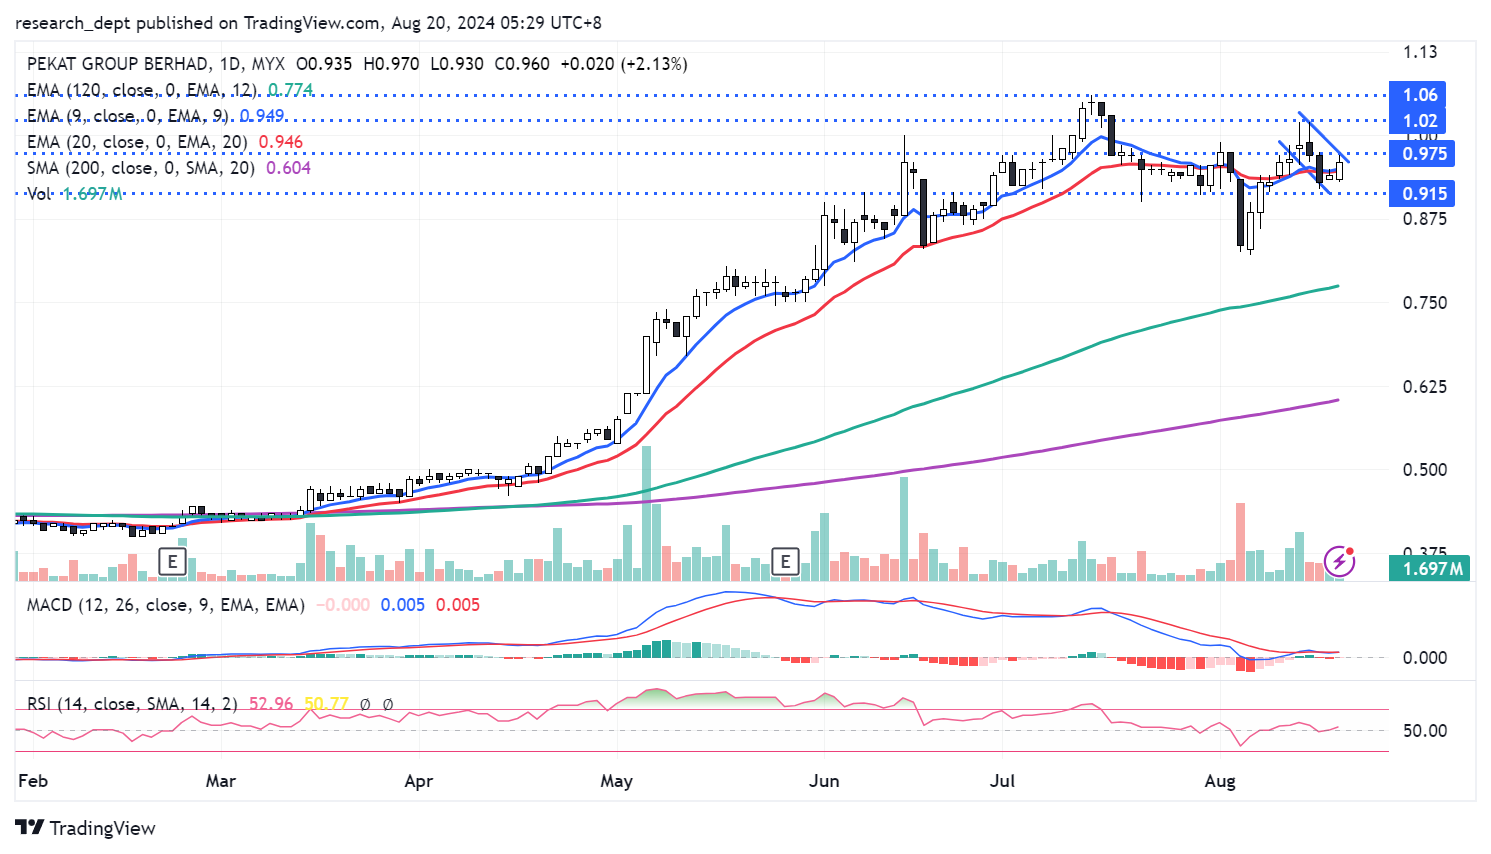Image resolution: width=1491 pixels, height=854 pixels.
Task: Click the TradingView logo at bottom left
Action: pyautogui.click(x=86, y=828)
